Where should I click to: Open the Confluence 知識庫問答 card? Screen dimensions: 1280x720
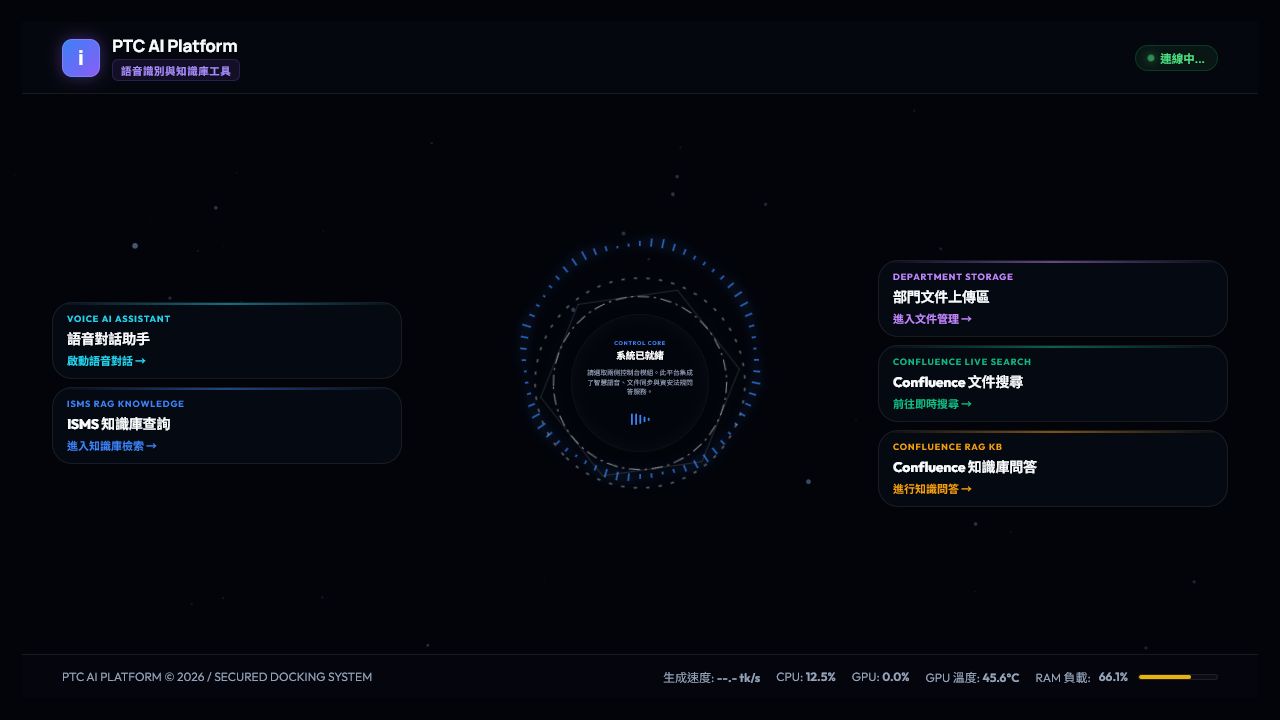click(x=1053, y=469)
